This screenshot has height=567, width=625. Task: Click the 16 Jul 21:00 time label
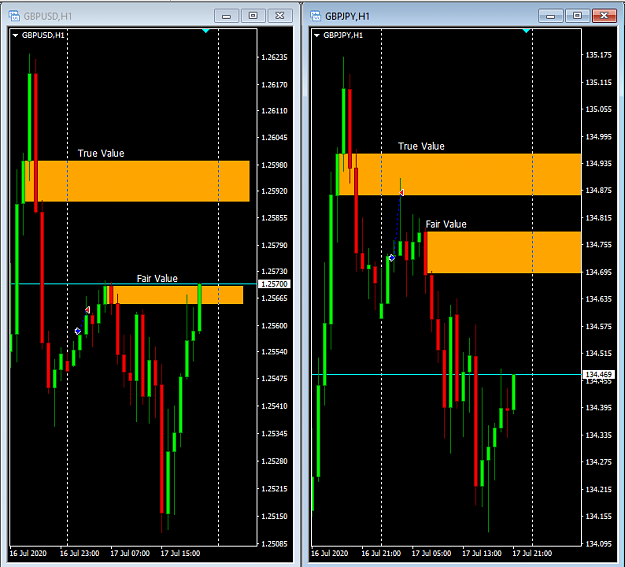(x=381, y=553)
